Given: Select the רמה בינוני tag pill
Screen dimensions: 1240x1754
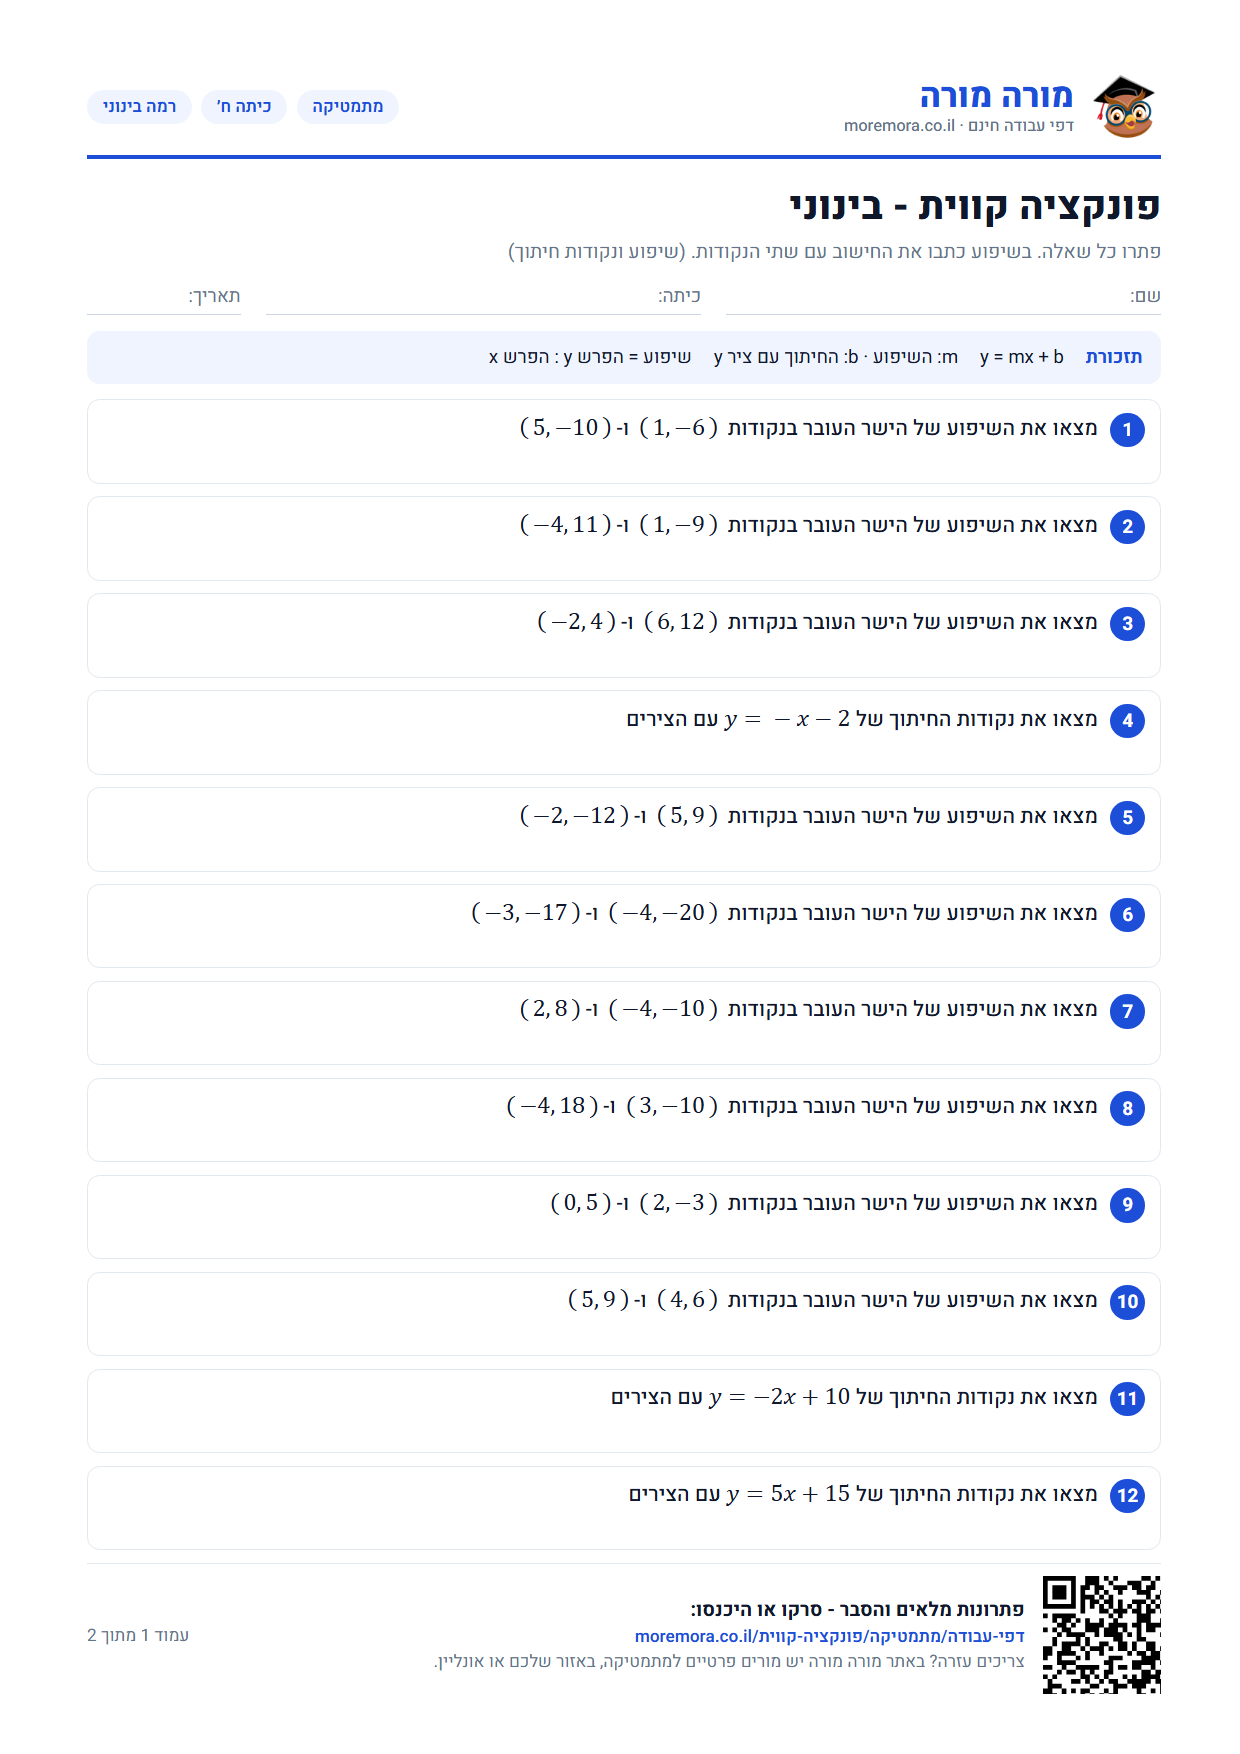Looking at the screenshot, I should [x=139, y=107].
